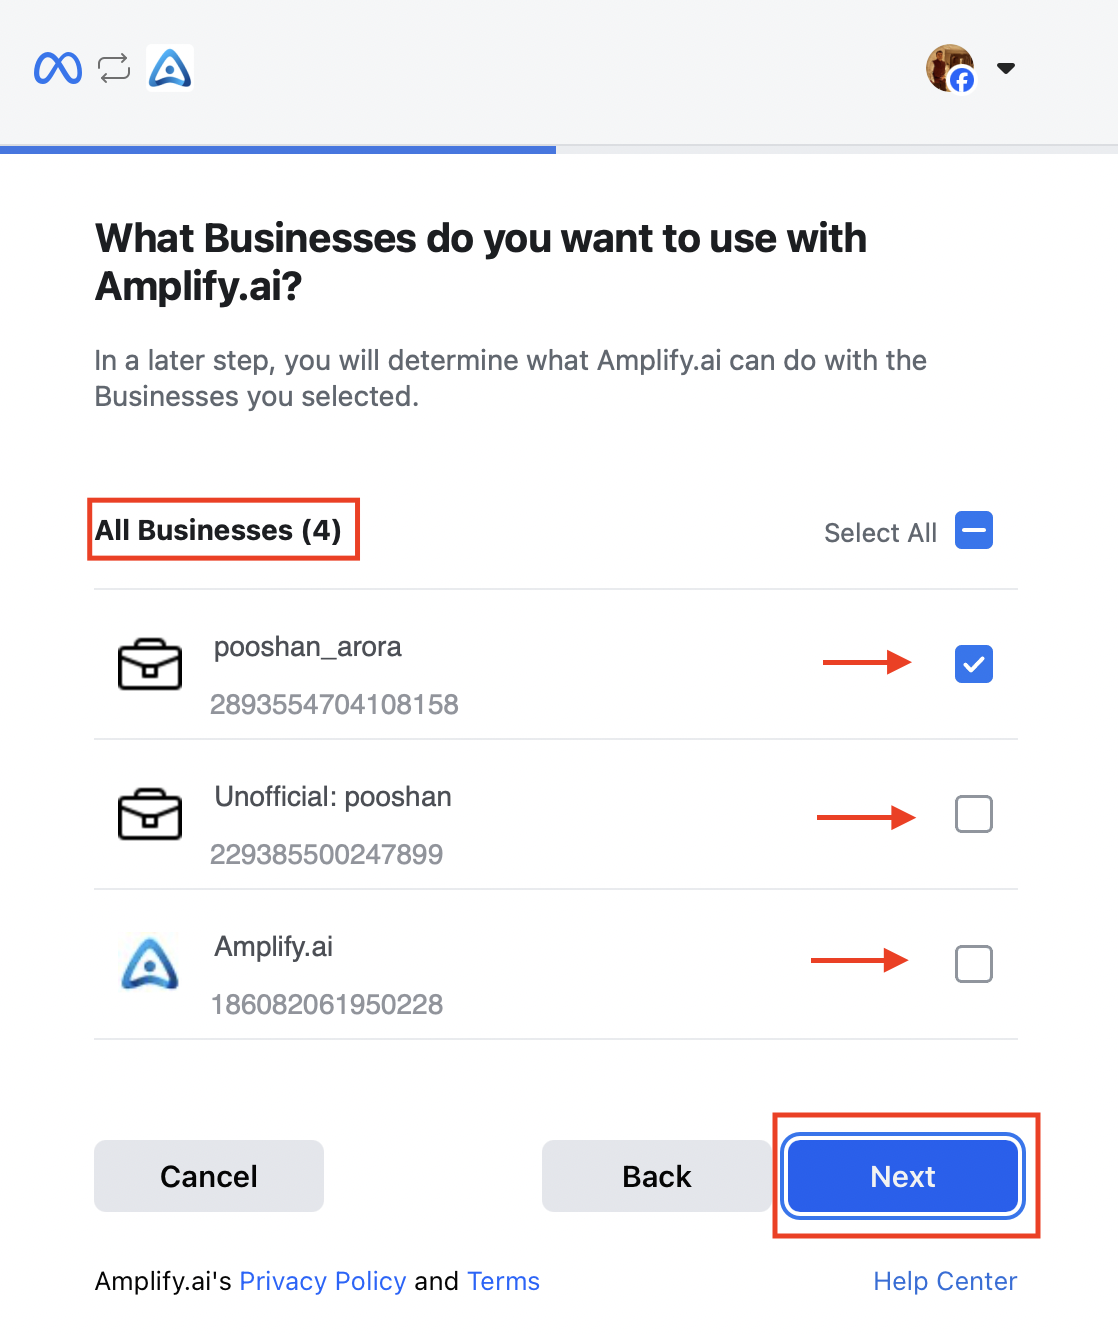This screenshot has height=1334, width=1118.
Task: Open the Help Center link
Action: tap(945, 1281)
